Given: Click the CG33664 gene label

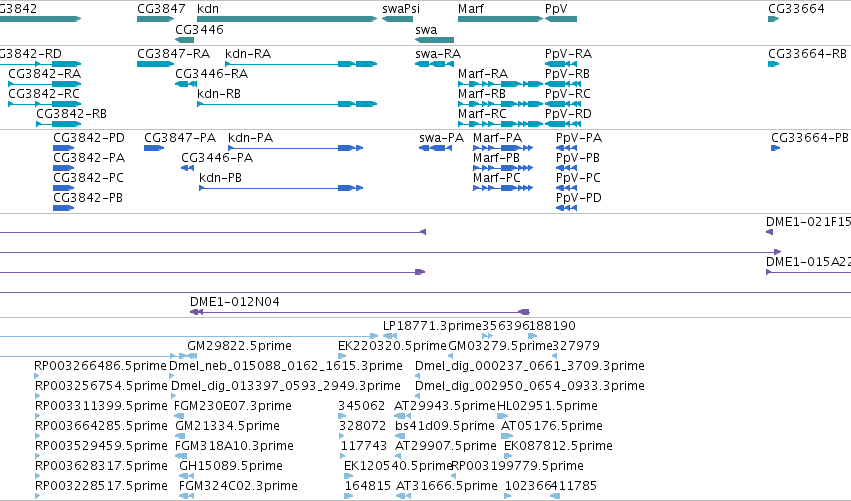Looking at the screenshot, I should 796,9.
